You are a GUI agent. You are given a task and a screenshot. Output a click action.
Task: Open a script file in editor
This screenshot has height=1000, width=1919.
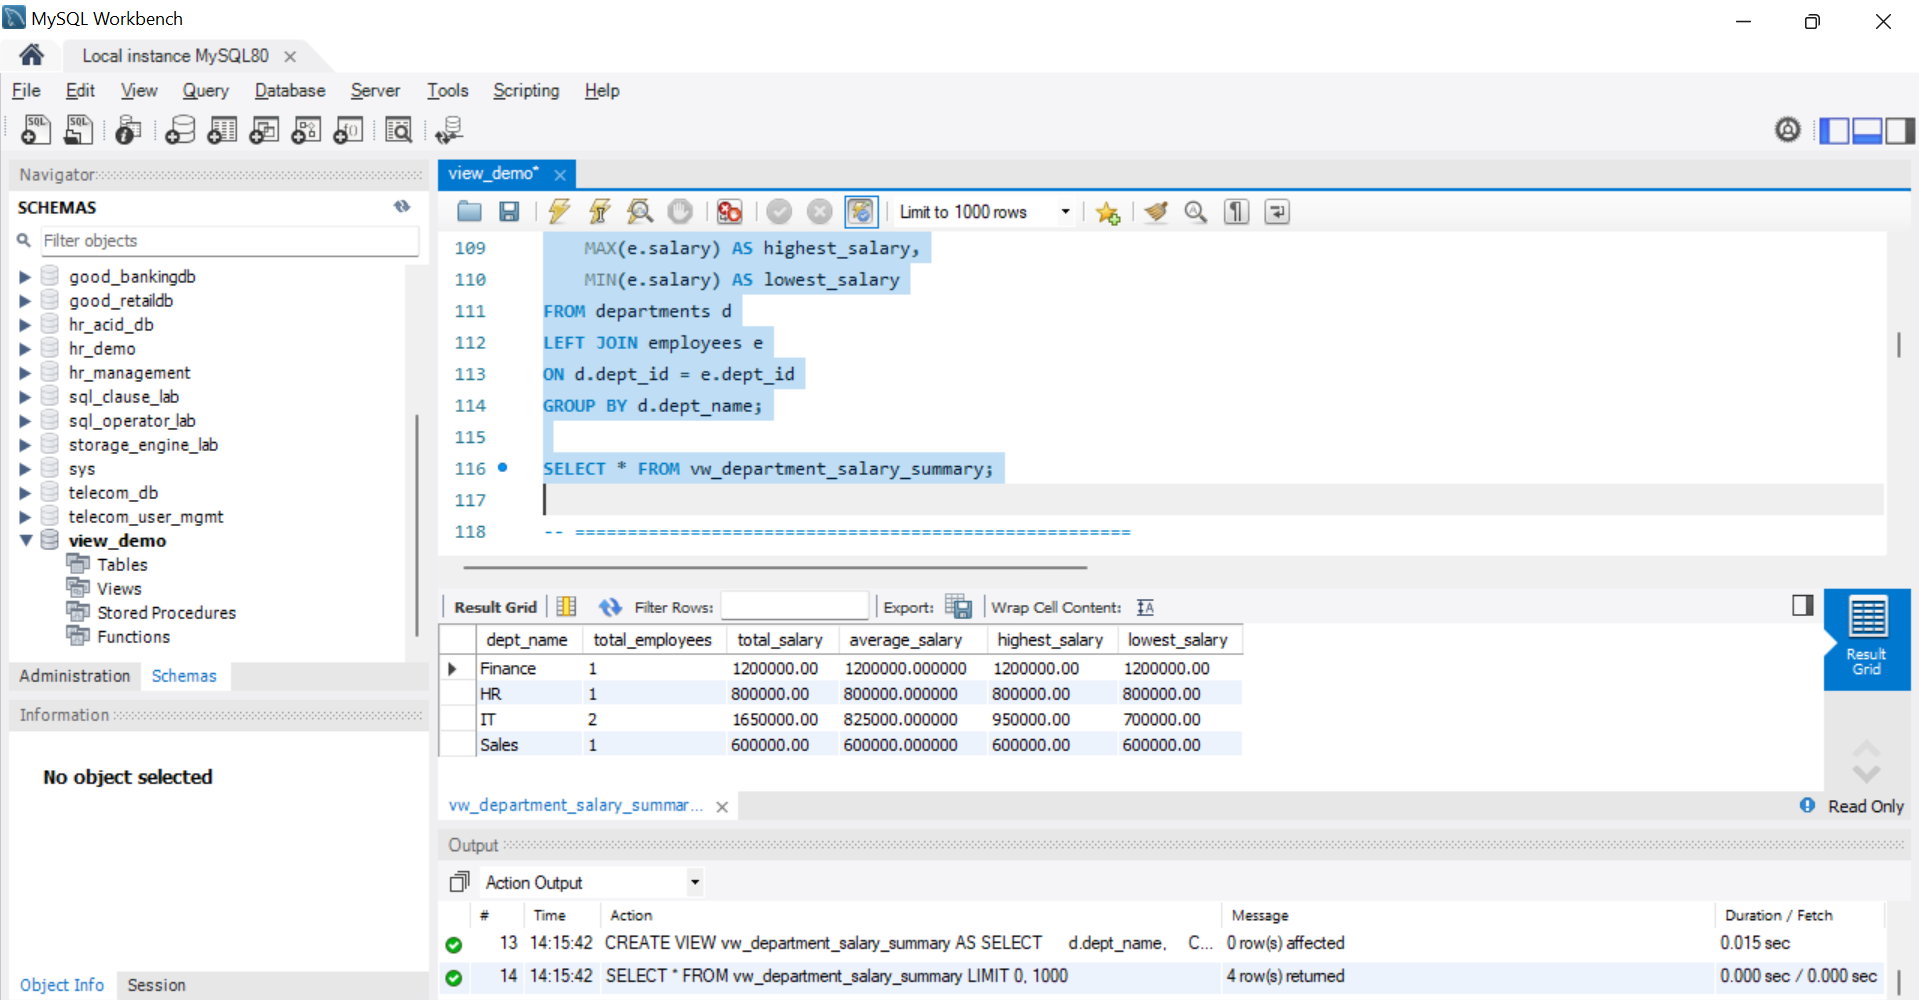click(469, 212)
